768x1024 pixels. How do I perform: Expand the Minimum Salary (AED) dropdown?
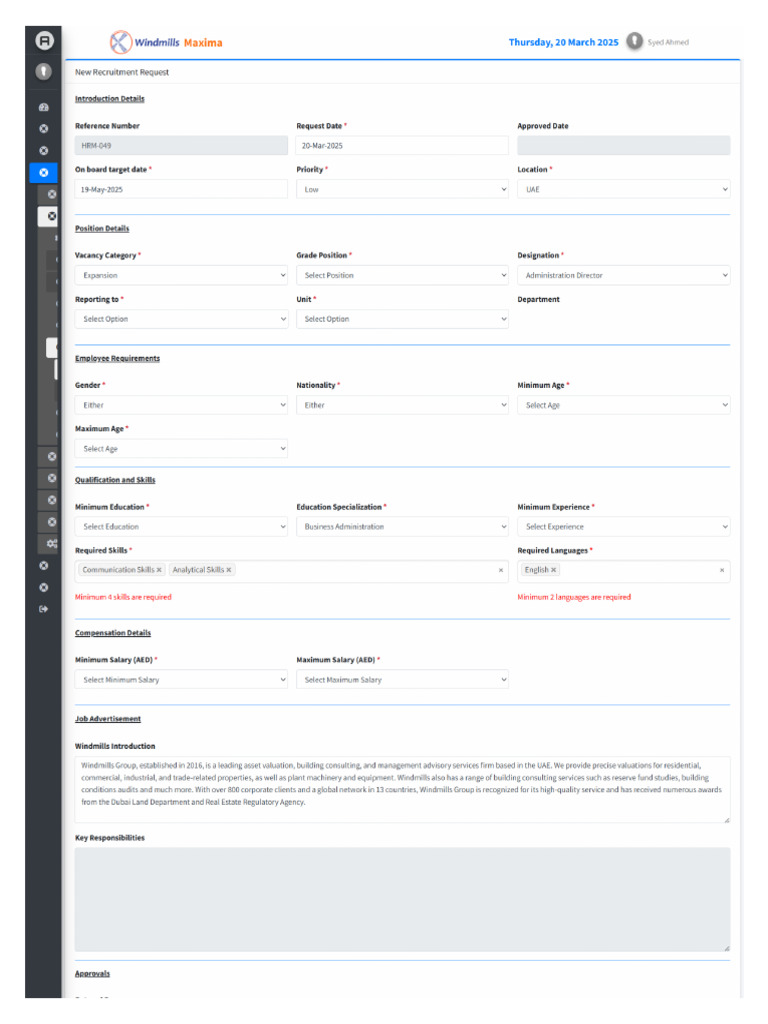pos(181,680)
